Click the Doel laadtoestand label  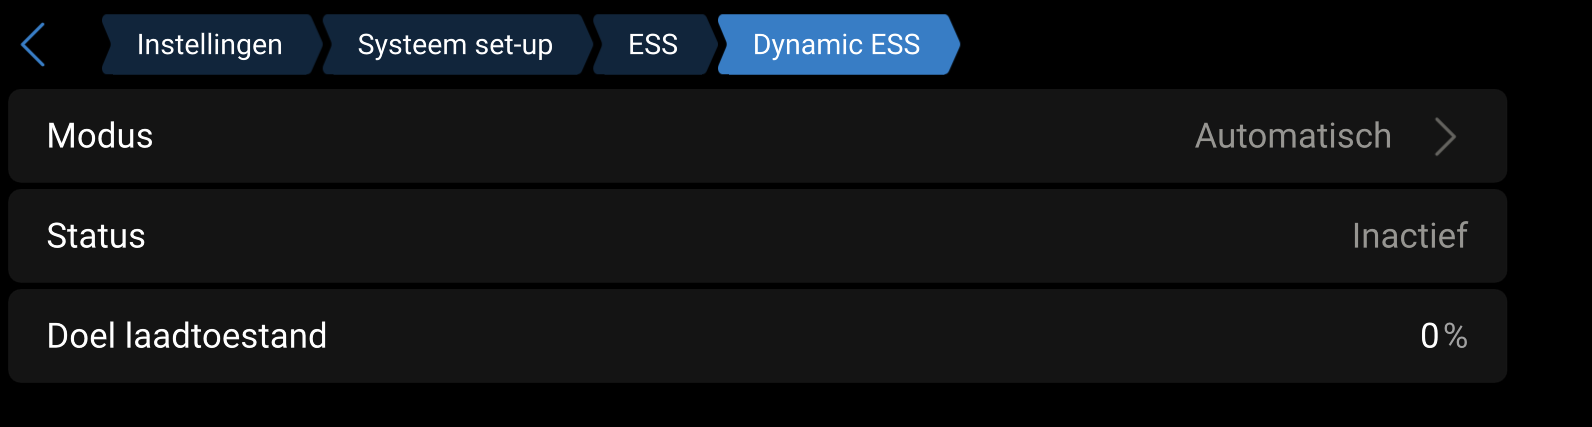[x=187, y=336]
